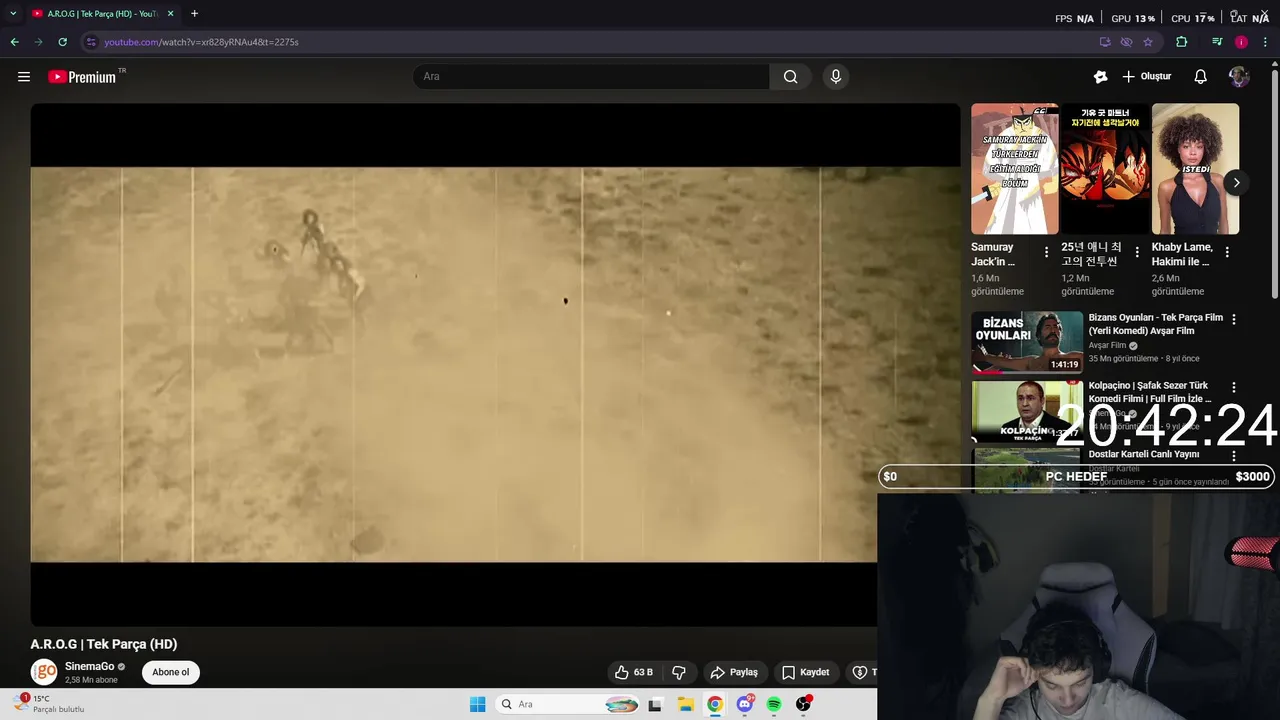The width and height of the screenshot is (1280, 720).
Task: Open options for Samuray Jack short
Action: coord(1046,252)
